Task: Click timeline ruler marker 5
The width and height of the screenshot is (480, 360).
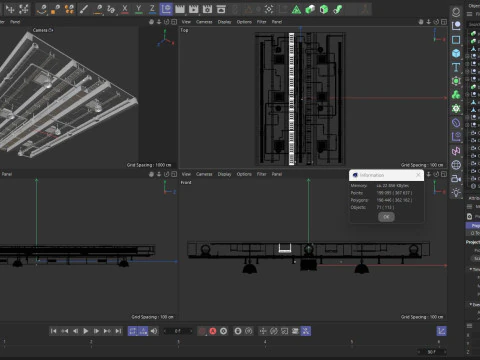Action: 352,342
